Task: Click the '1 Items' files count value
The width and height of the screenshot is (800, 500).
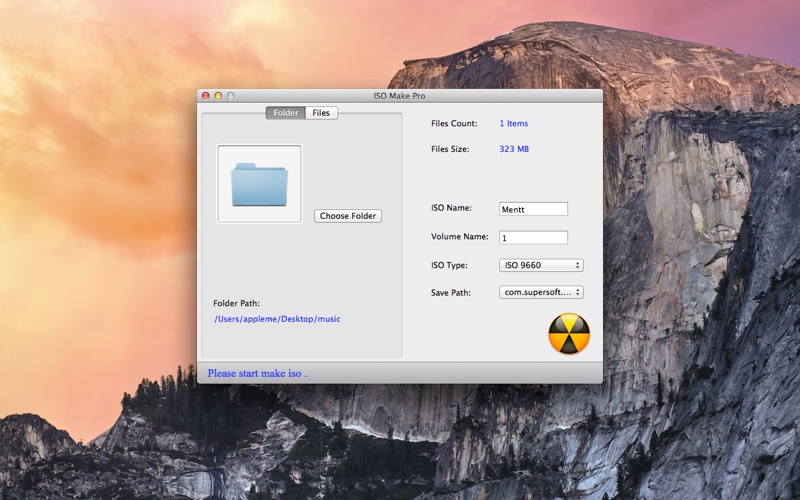Action: pyautogui.click(x=514, y=123)
